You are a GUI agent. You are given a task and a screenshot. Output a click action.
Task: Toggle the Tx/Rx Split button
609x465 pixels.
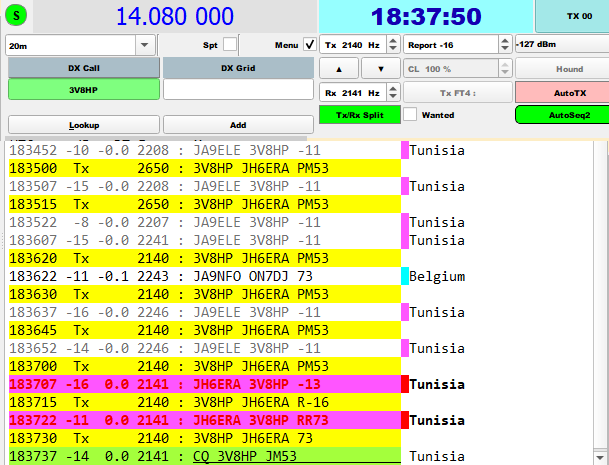(360, 115)
